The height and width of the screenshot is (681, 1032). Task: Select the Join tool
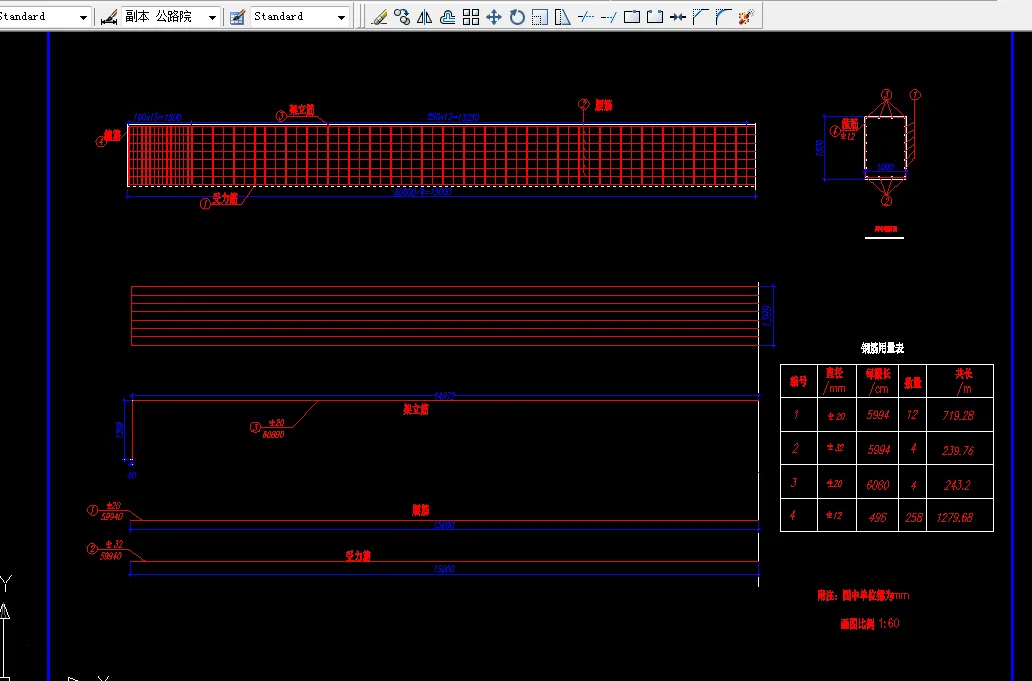pyautogui.click(x=678, y=16)
